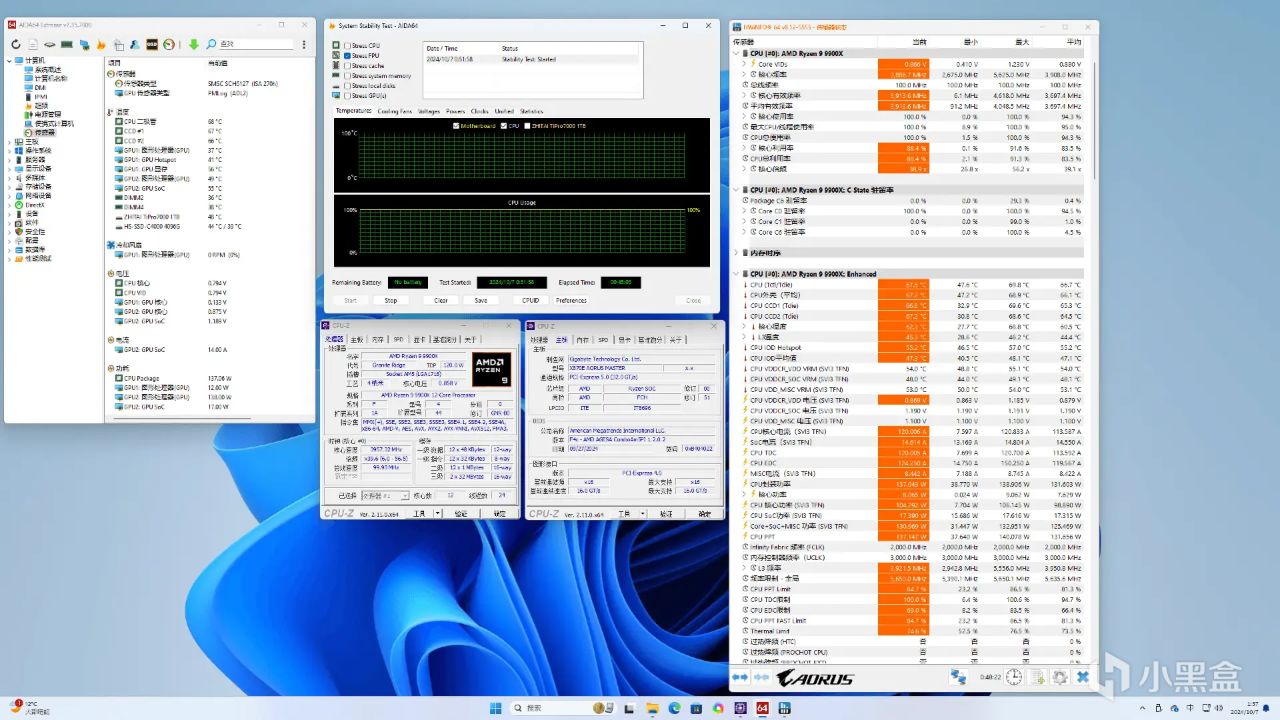Screen dimensions: 1280x720
Task: Click the HWiNFO left-right expand arrows icon
Action: [740, 677]
